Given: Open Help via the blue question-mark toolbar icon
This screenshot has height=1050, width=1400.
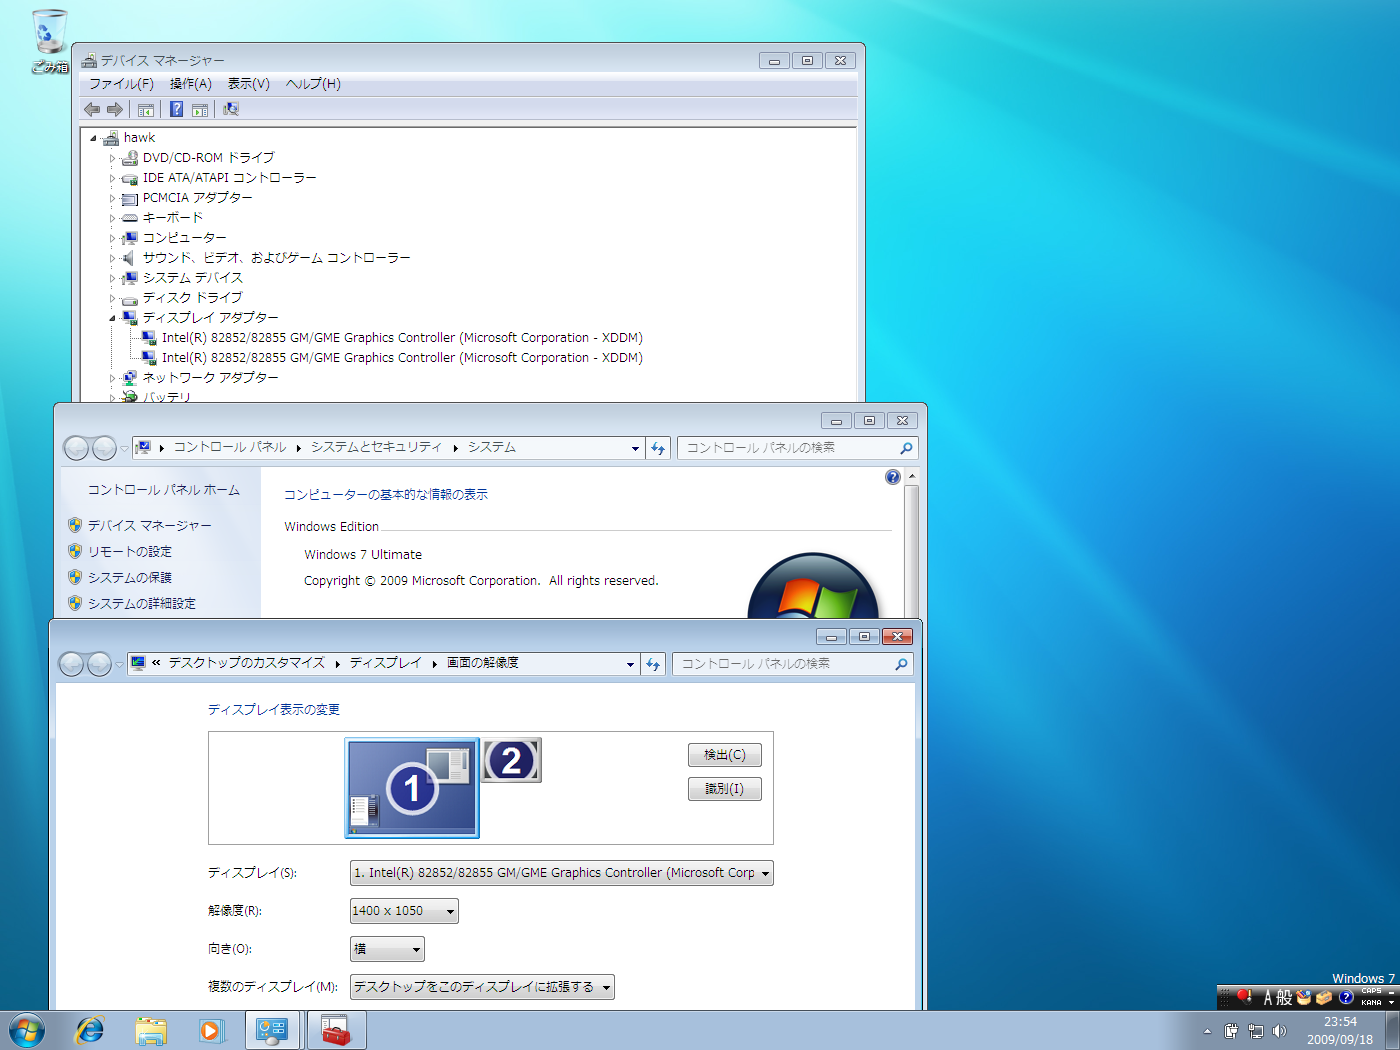Looking at the screenshot, I should (x=176, y=109).
